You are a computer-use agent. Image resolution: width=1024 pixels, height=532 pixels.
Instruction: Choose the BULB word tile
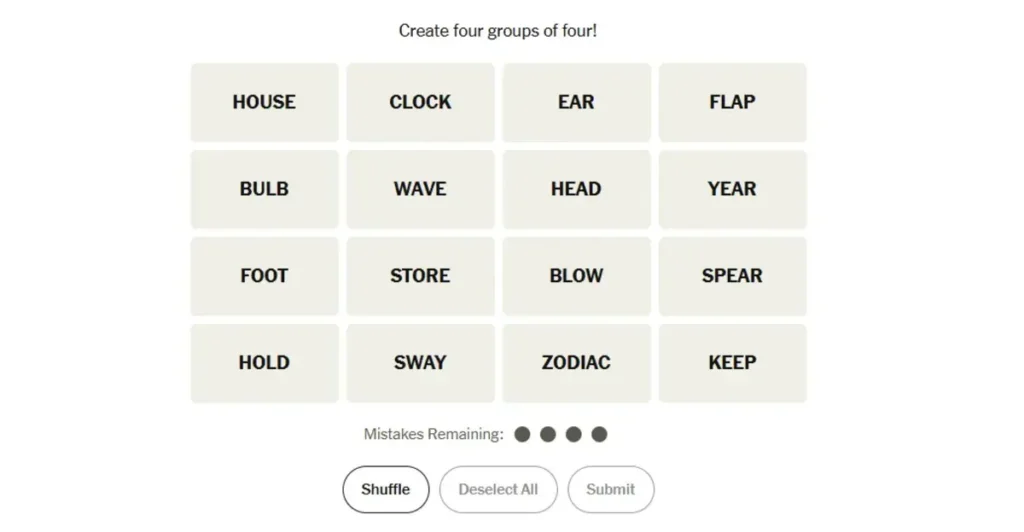click(x=264, y=189)
